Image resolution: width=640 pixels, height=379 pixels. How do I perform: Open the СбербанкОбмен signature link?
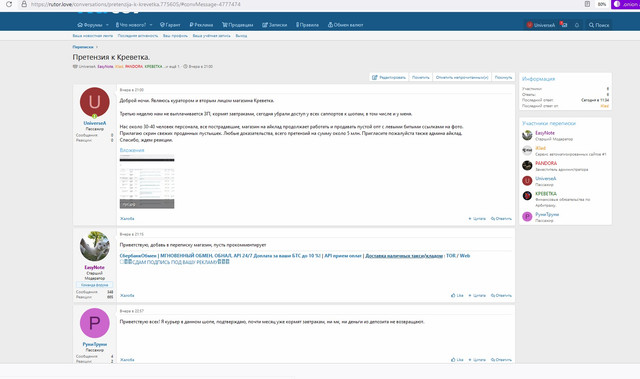click(138, 256)
